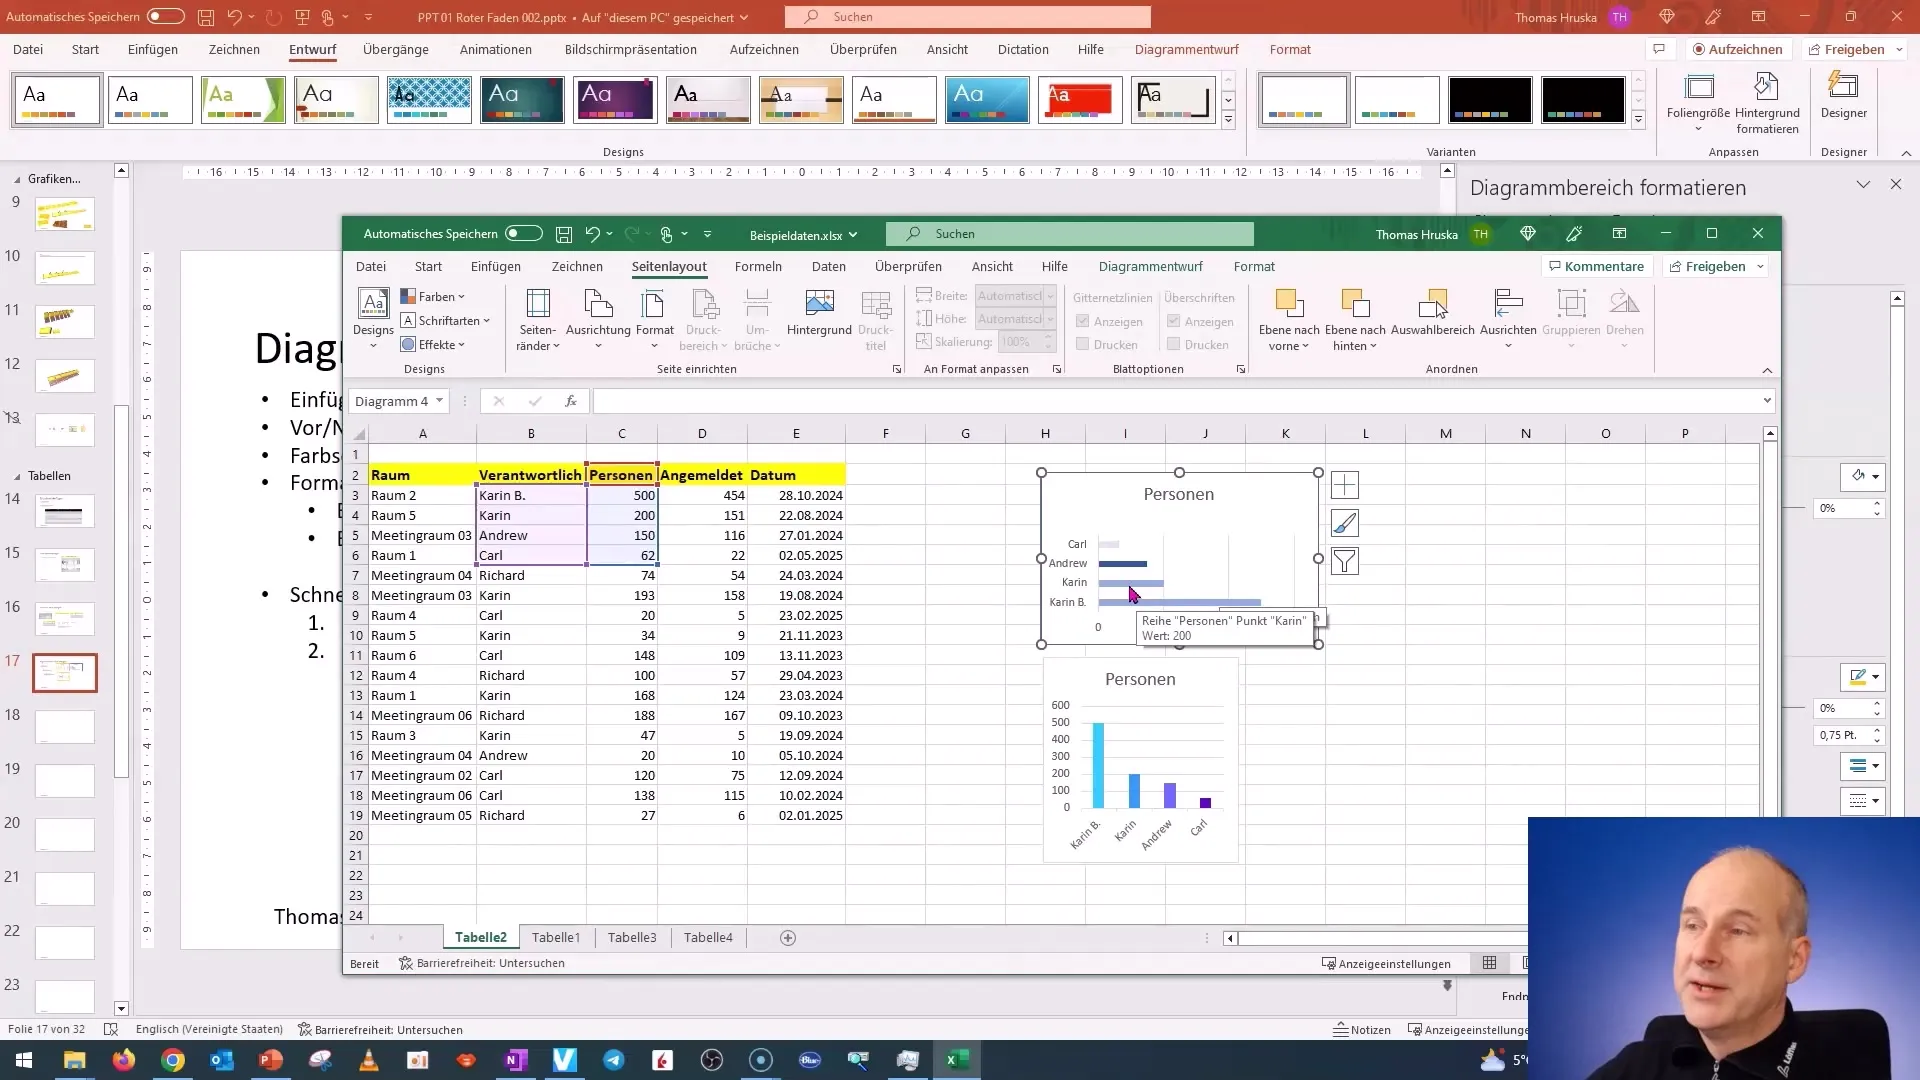
Task: Click chart styles brush button
Action: pyautogui.click(x=1345, y=524)
